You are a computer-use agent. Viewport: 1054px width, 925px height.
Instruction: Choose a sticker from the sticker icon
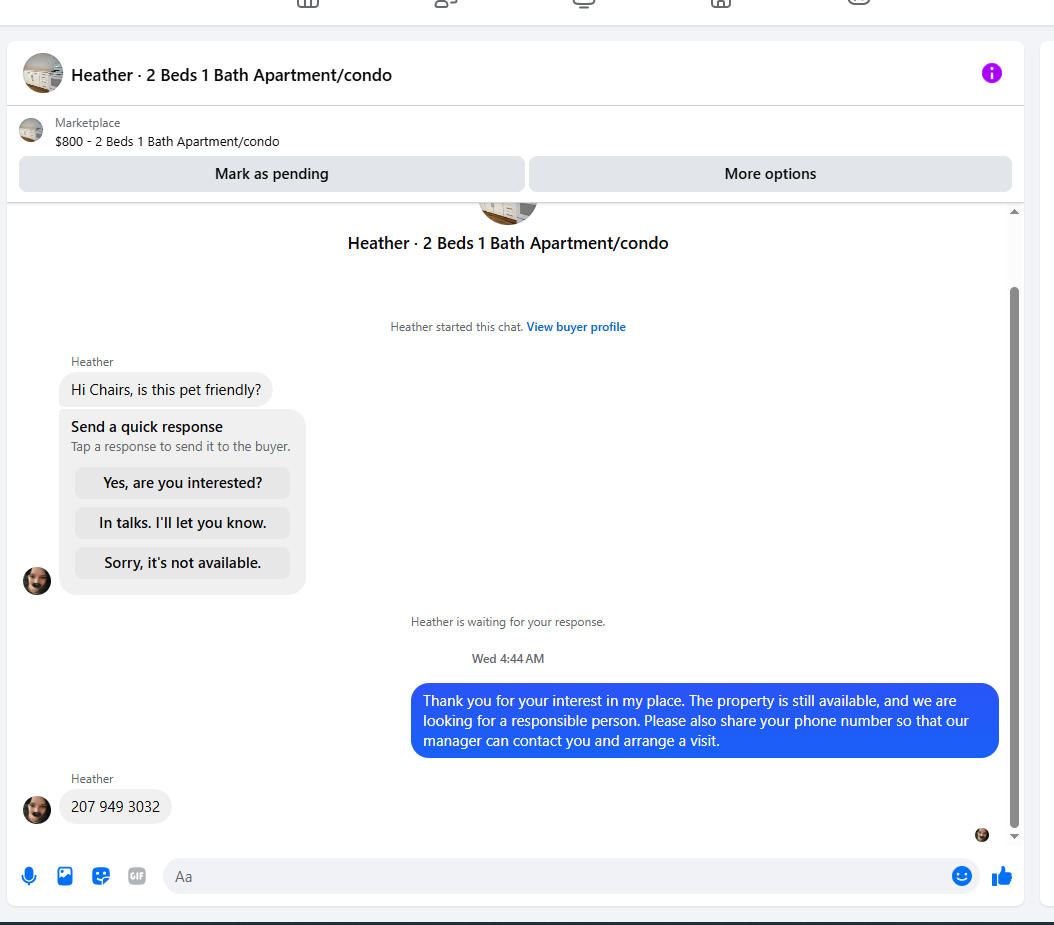pyautogui.click(x=101, y=876)
